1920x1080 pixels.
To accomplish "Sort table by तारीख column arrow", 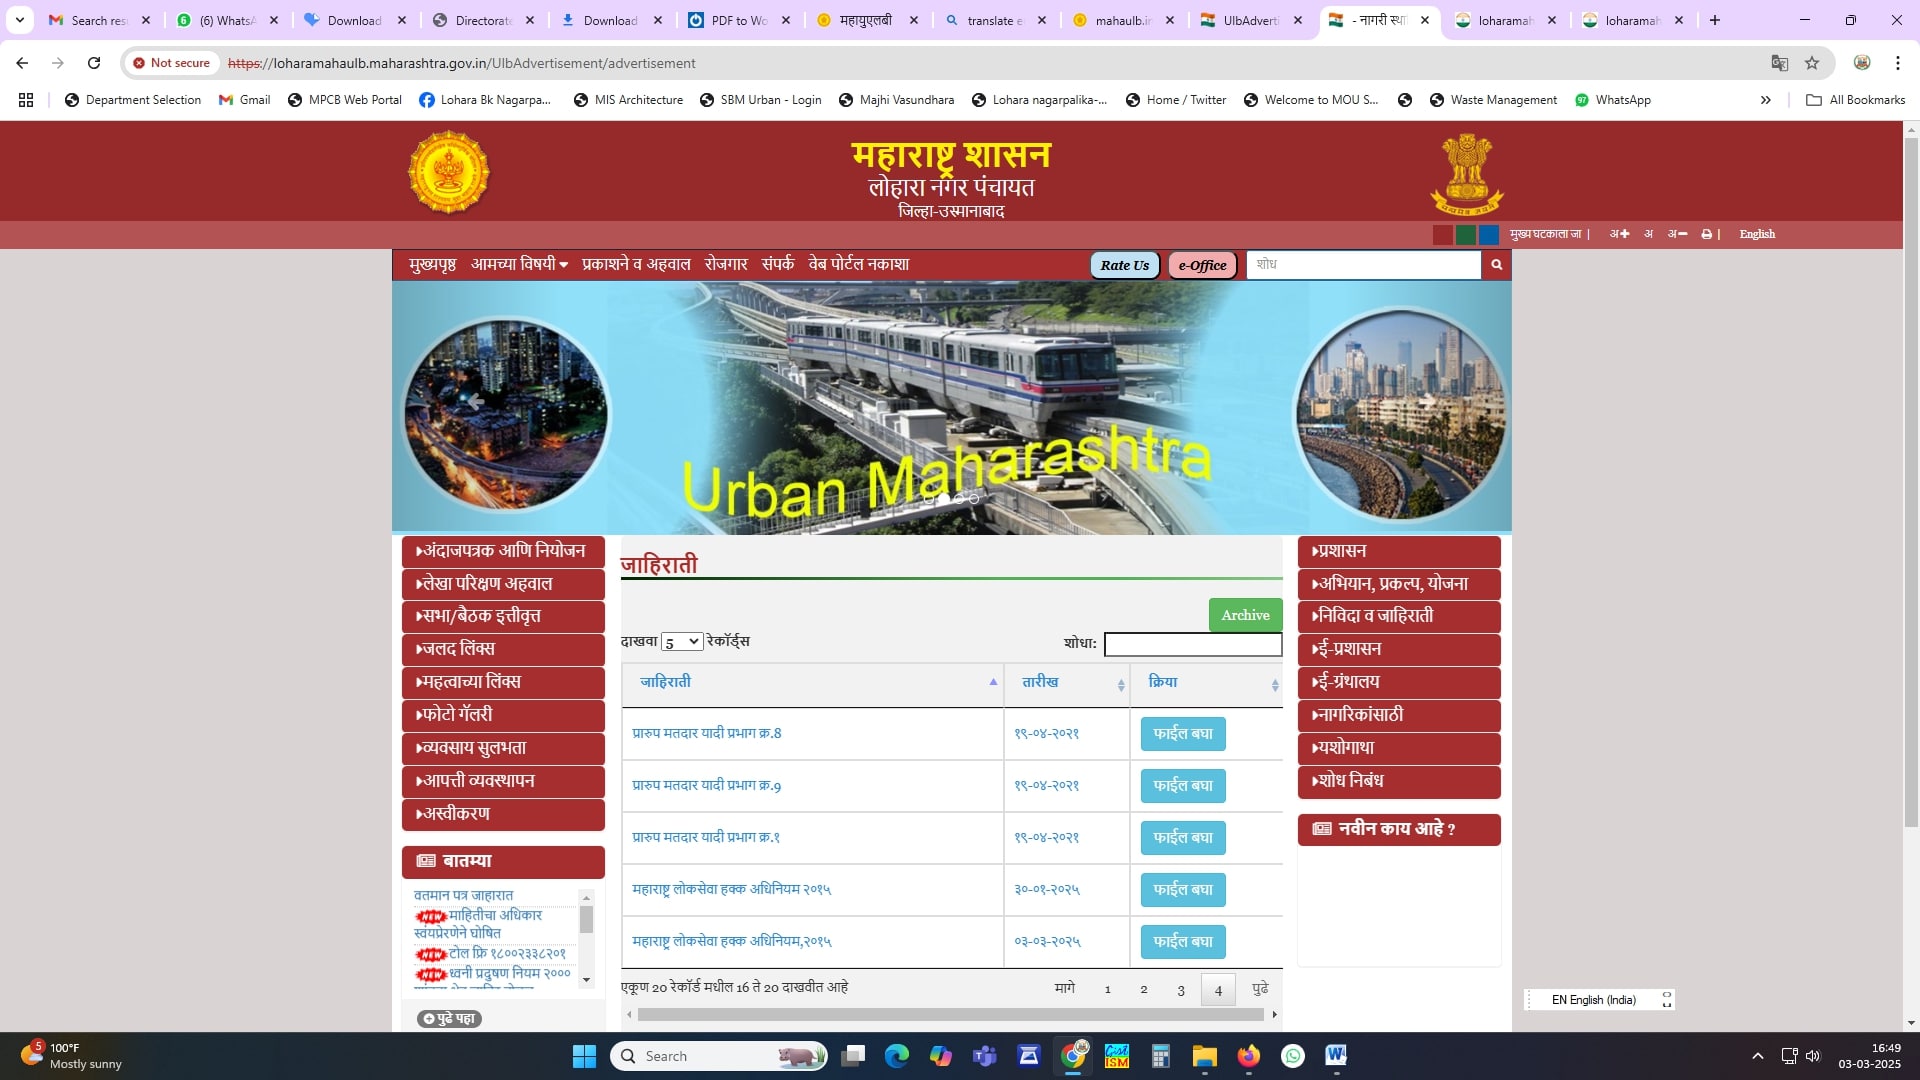I will (1121, 685).
